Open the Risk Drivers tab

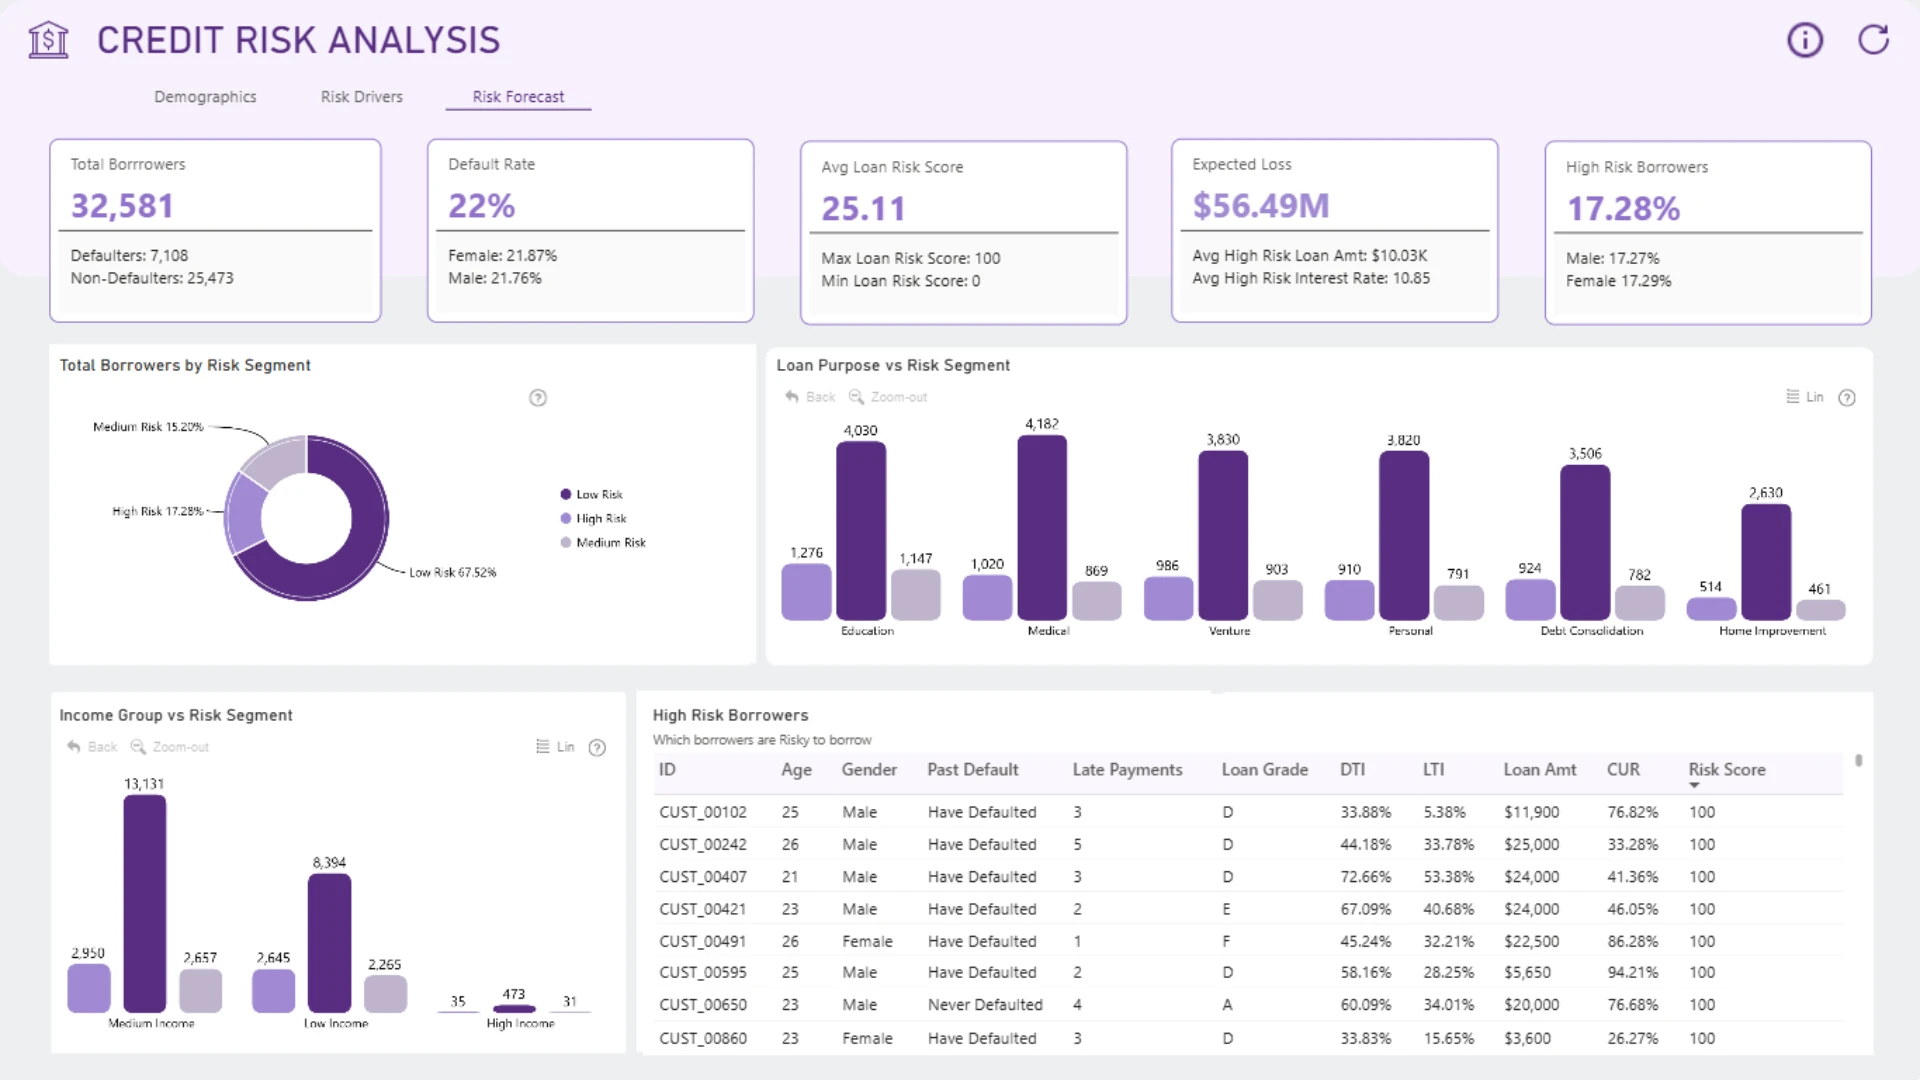click(362, 97)
